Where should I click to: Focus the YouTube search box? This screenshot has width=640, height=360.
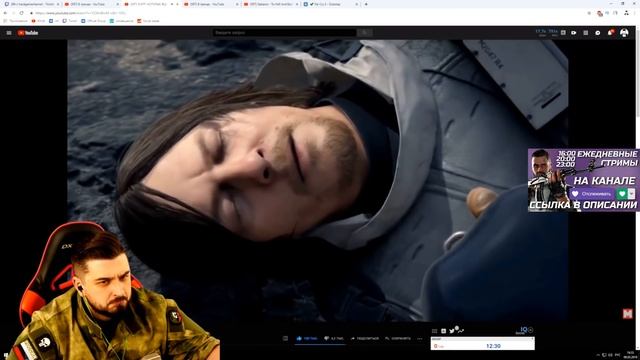[284, 33]
